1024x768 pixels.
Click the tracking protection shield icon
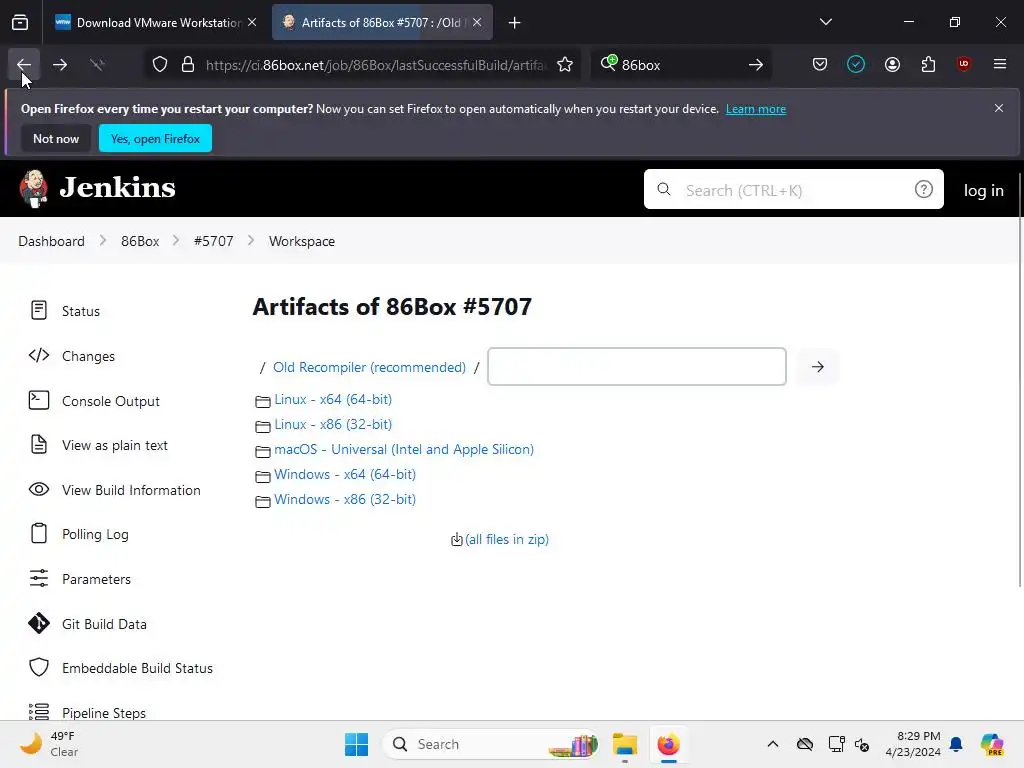(160, 65)
